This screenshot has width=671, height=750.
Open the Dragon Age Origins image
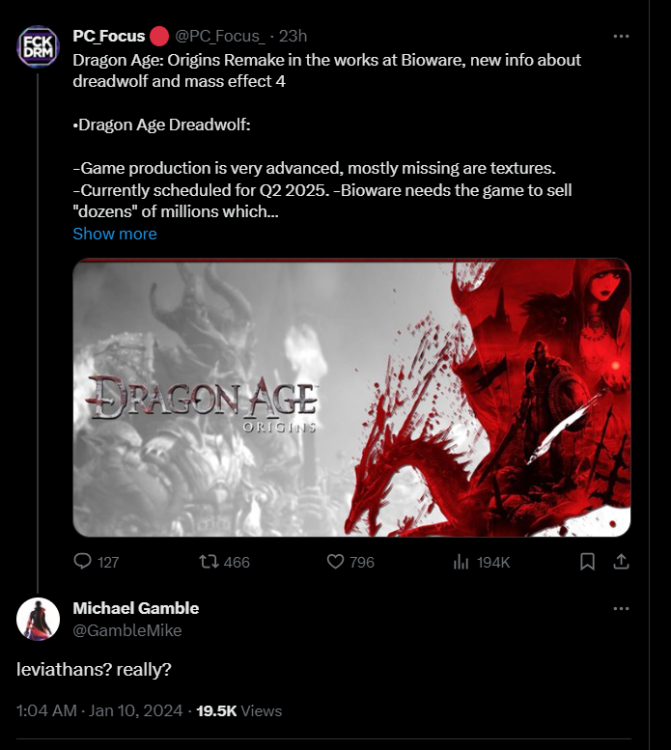pyautogui.click(x=351, y=397)
